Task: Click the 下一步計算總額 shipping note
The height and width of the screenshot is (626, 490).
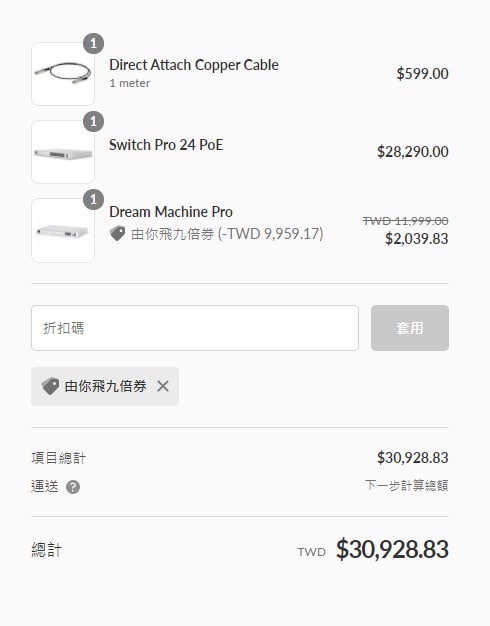Action: (407, 485)
